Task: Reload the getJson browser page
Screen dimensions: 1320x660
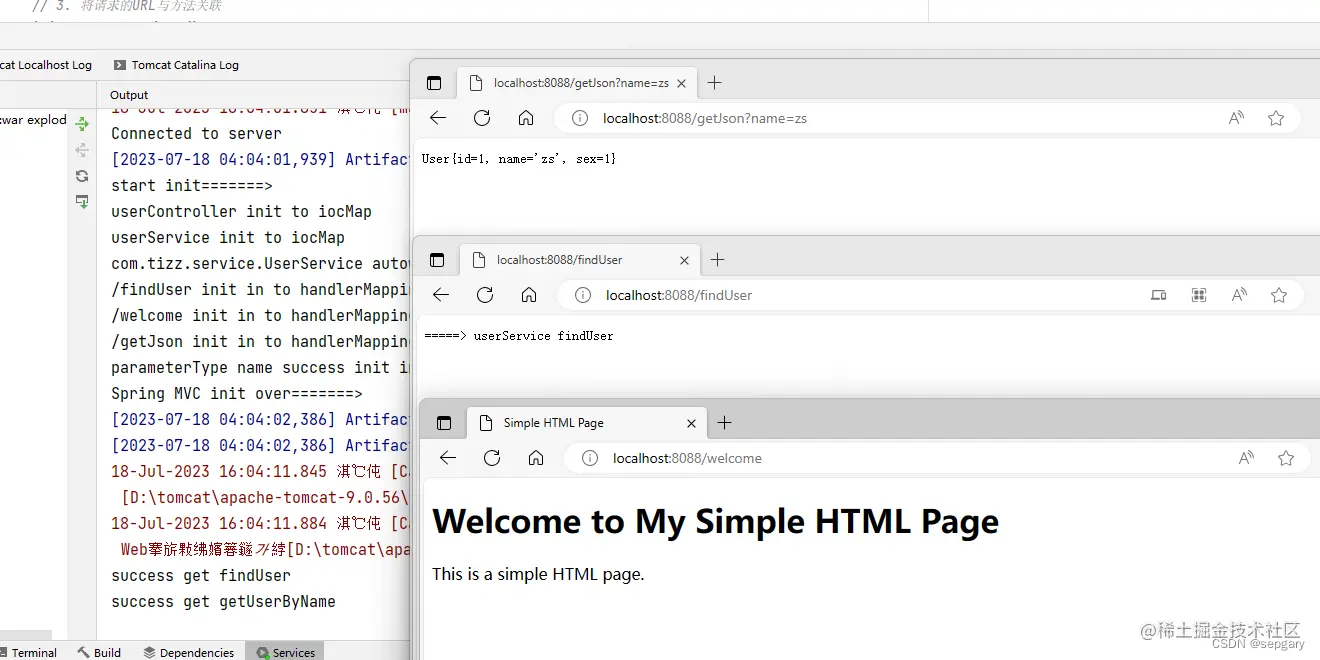Action: [x=482, y=118]
